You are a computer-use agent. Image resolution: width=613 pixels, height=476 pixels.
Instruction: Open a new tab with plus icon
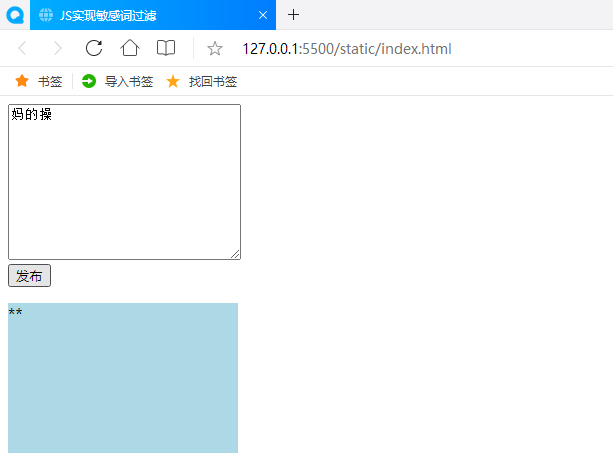[x=293, y=15]
